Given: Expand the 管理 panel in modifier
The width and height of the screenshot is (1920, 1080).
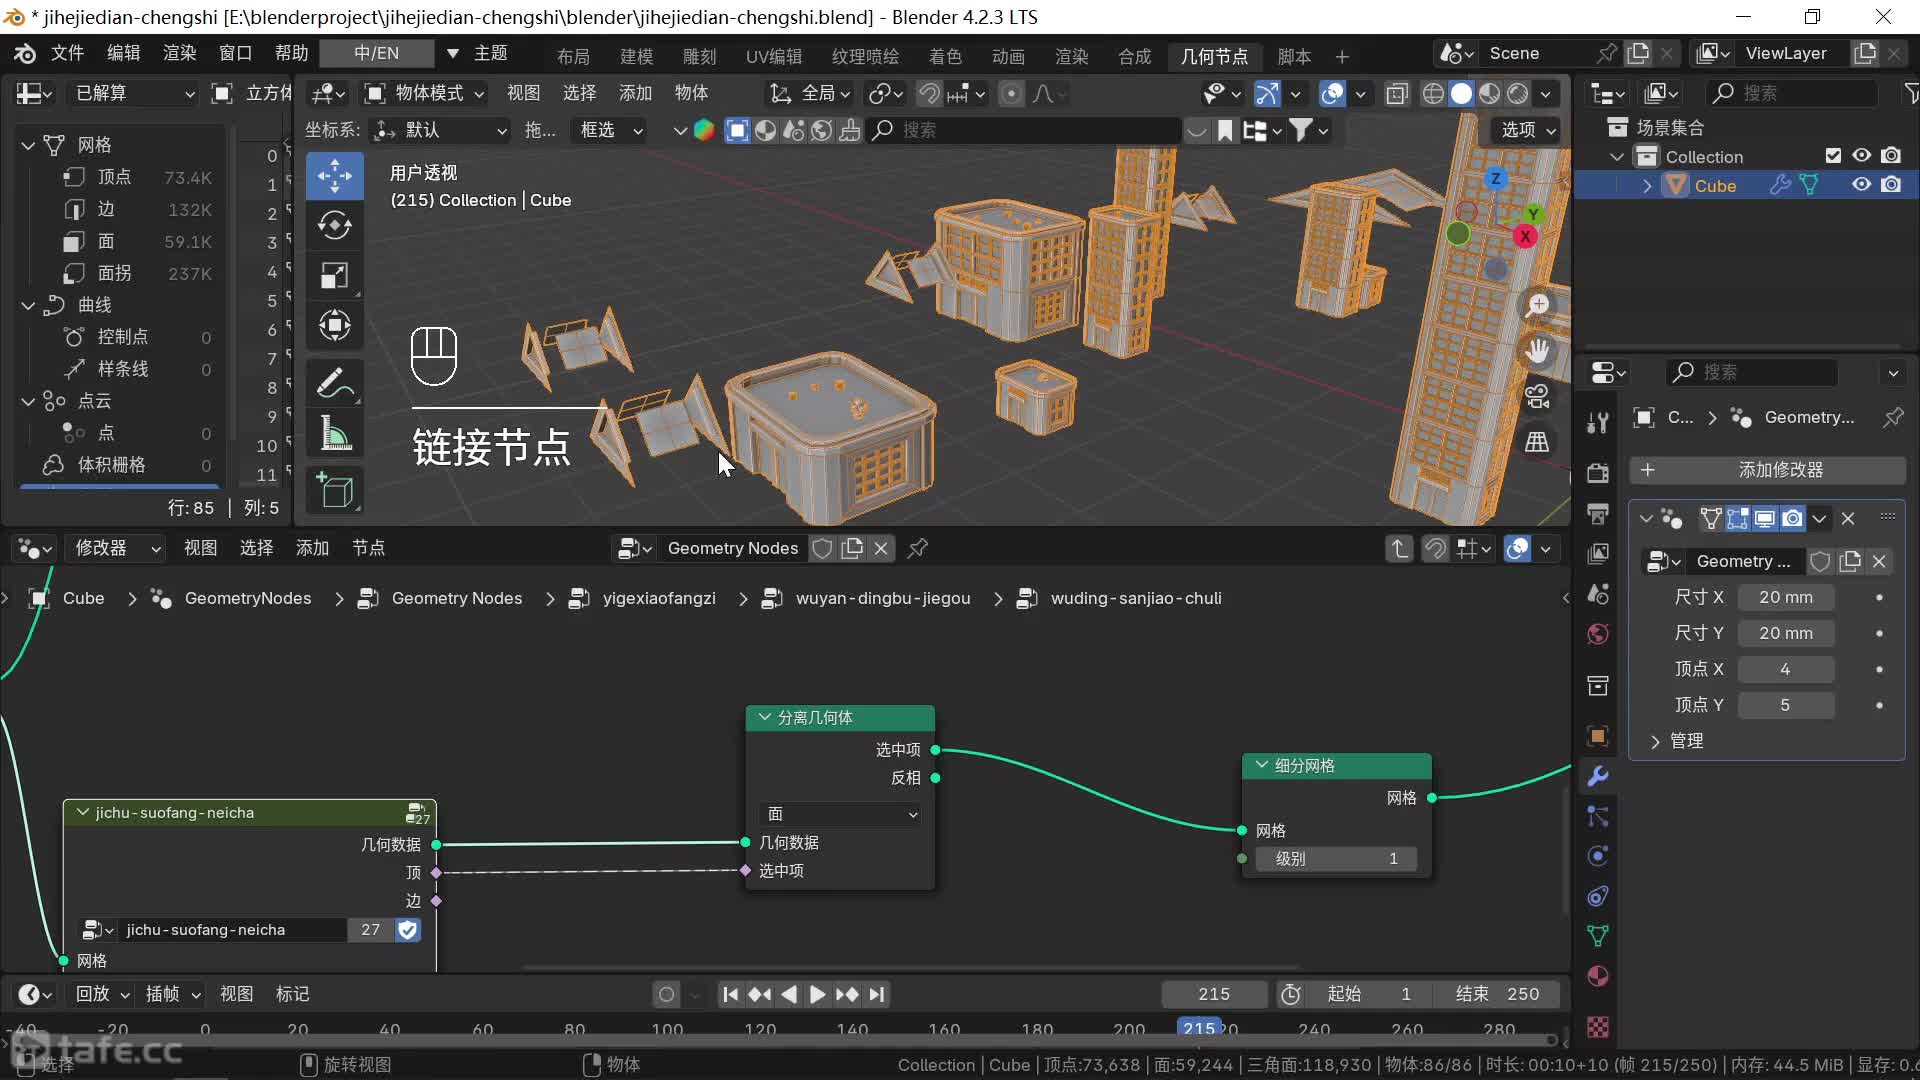Looking at the screenshot, I should tap(1686, 741).
